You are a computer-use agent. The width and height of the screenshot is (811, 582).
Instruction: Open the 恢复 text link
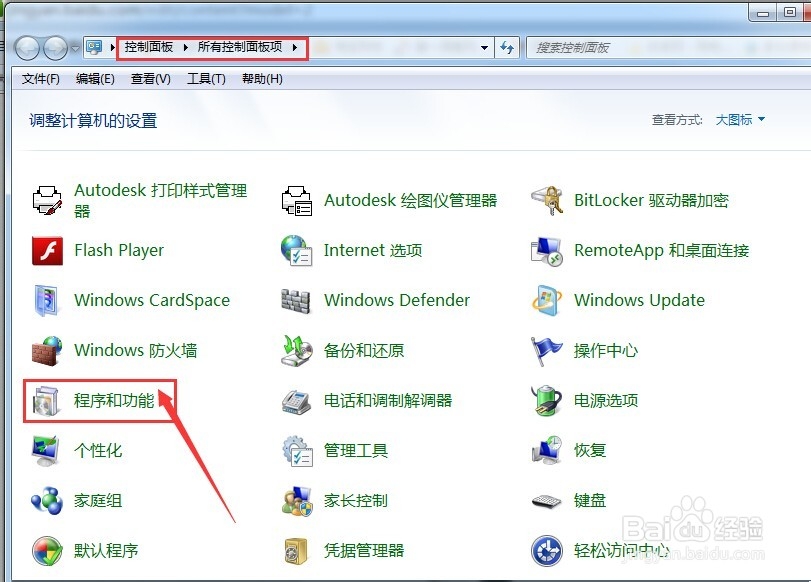590,451
